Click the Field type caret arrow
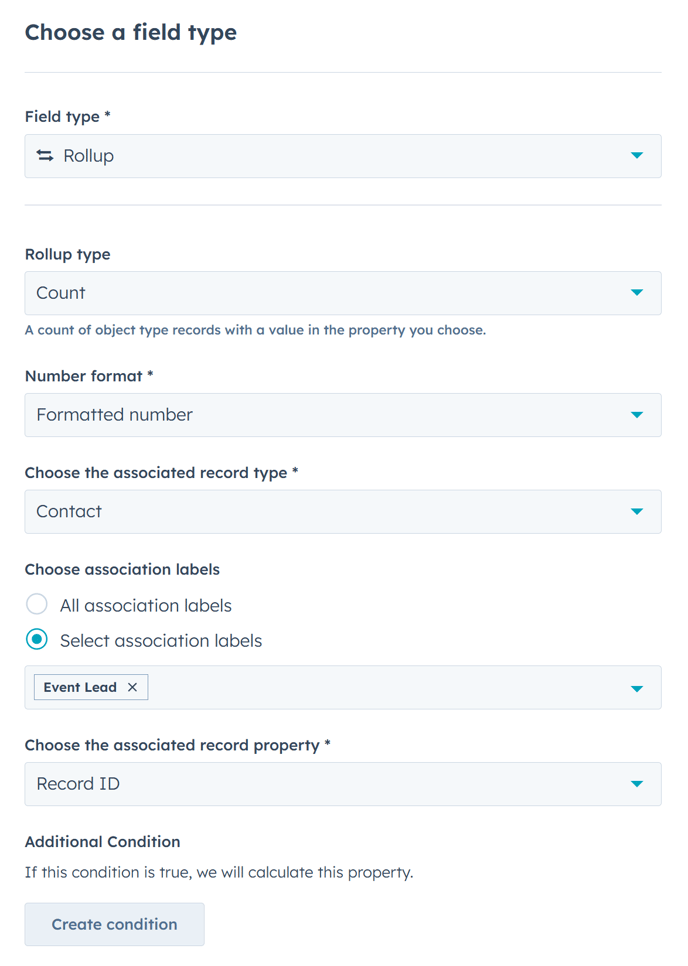 point(637,156)
